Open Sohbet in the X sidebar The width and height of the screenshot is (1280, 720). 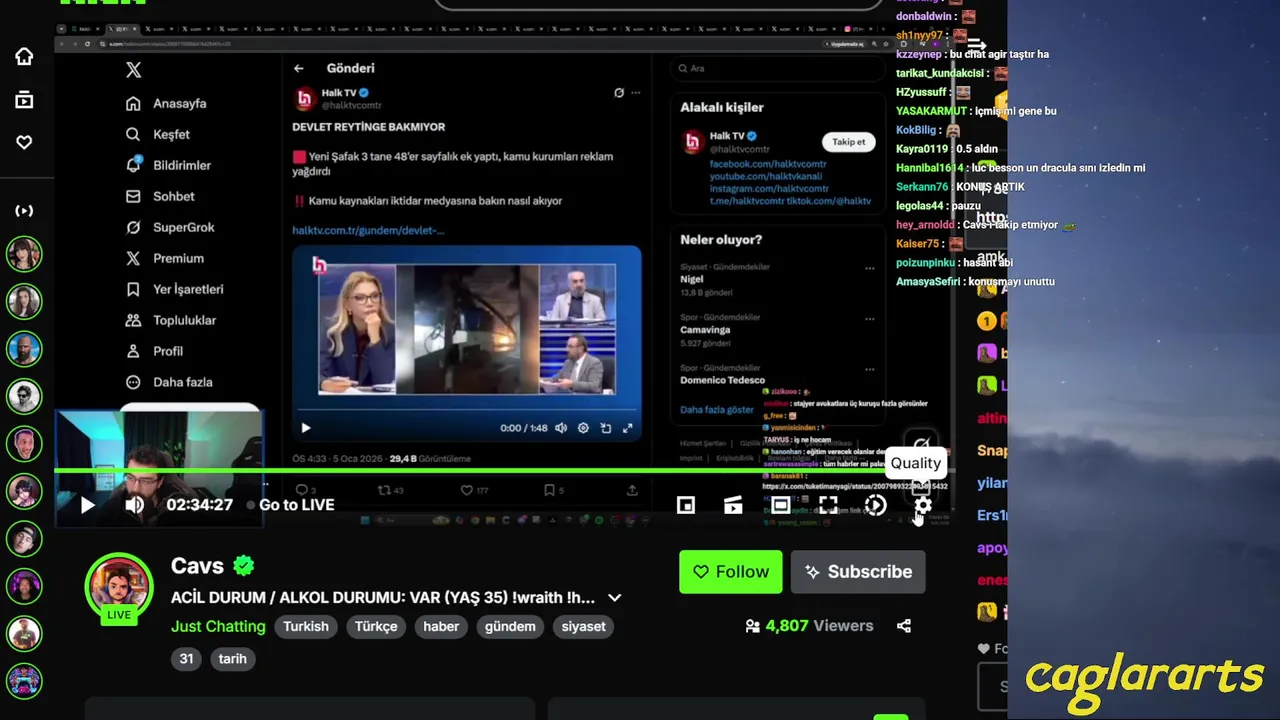pos(160,197)
